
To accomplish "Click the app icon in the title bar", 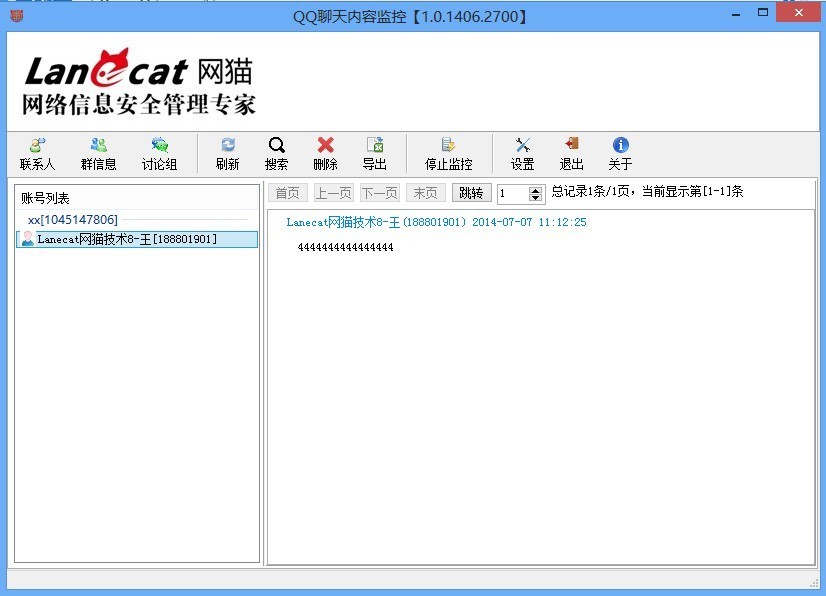I will (x=17, y=16).
